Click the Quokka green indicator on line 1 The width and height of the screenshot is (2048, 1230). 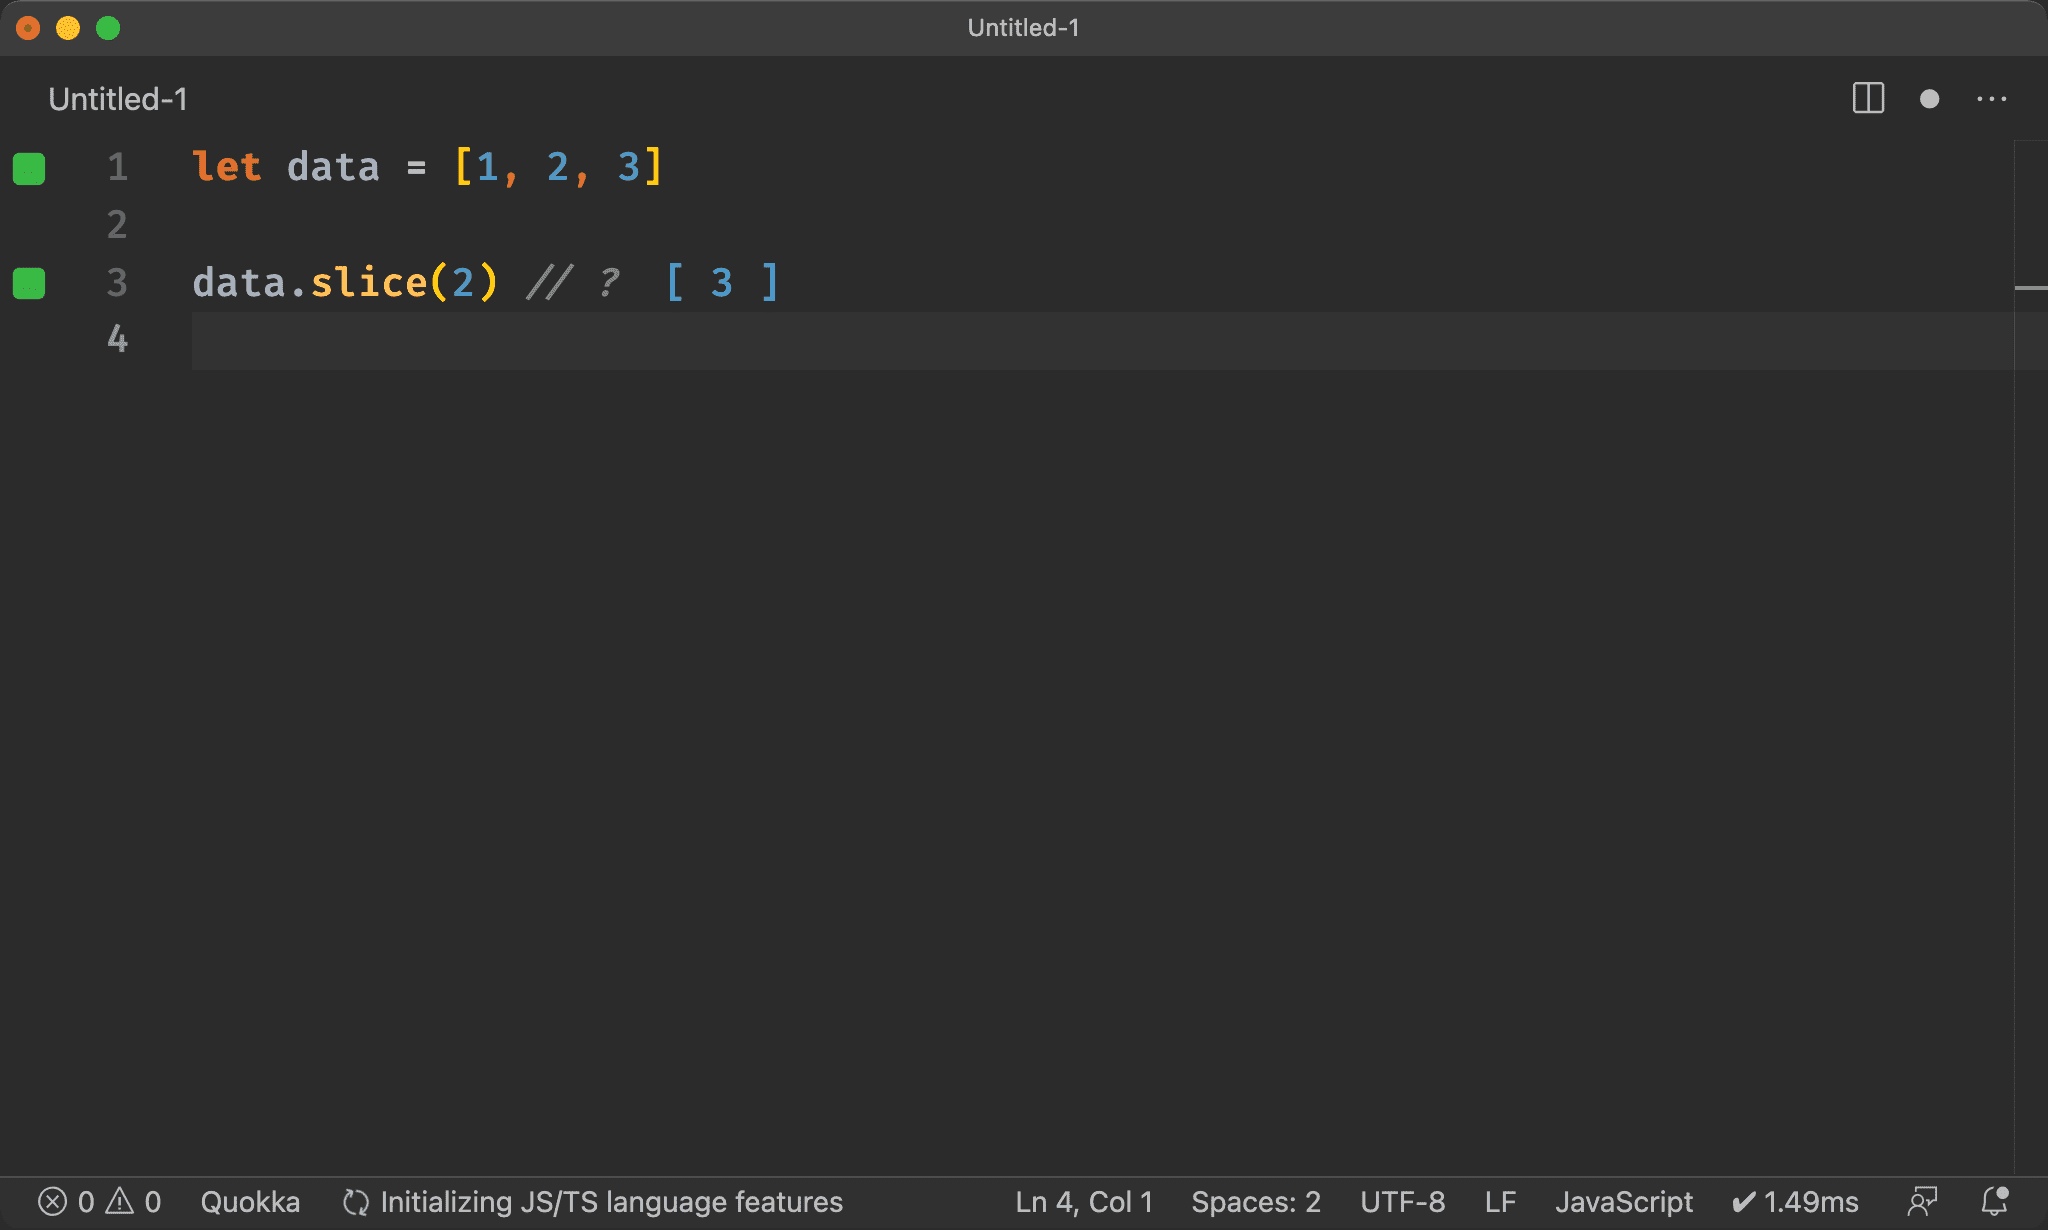[29, 168]
